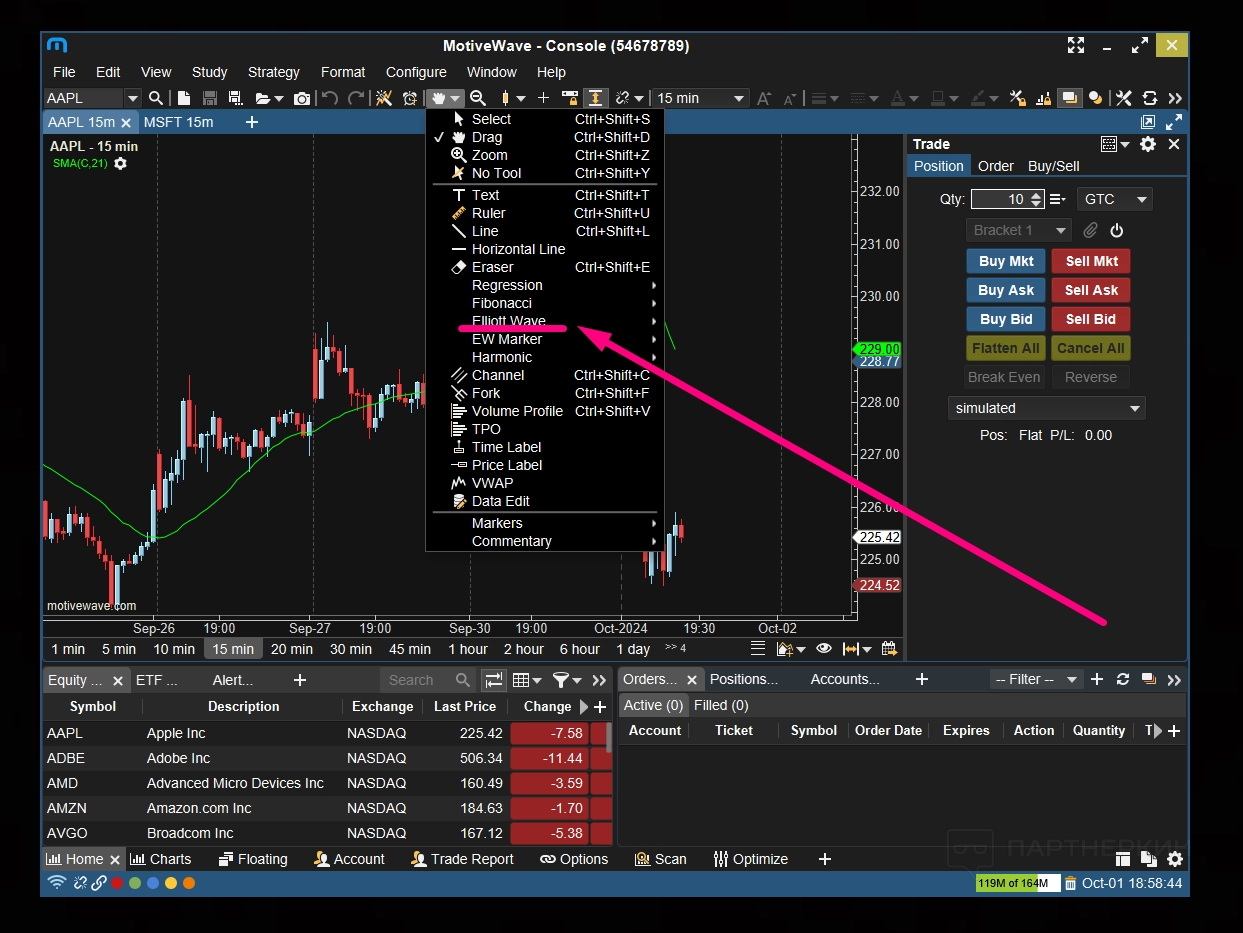This screenshot has height=933, width=1243.
Task: Choose Horizontal Line from tool menu
Action: (x=545, y=249)
